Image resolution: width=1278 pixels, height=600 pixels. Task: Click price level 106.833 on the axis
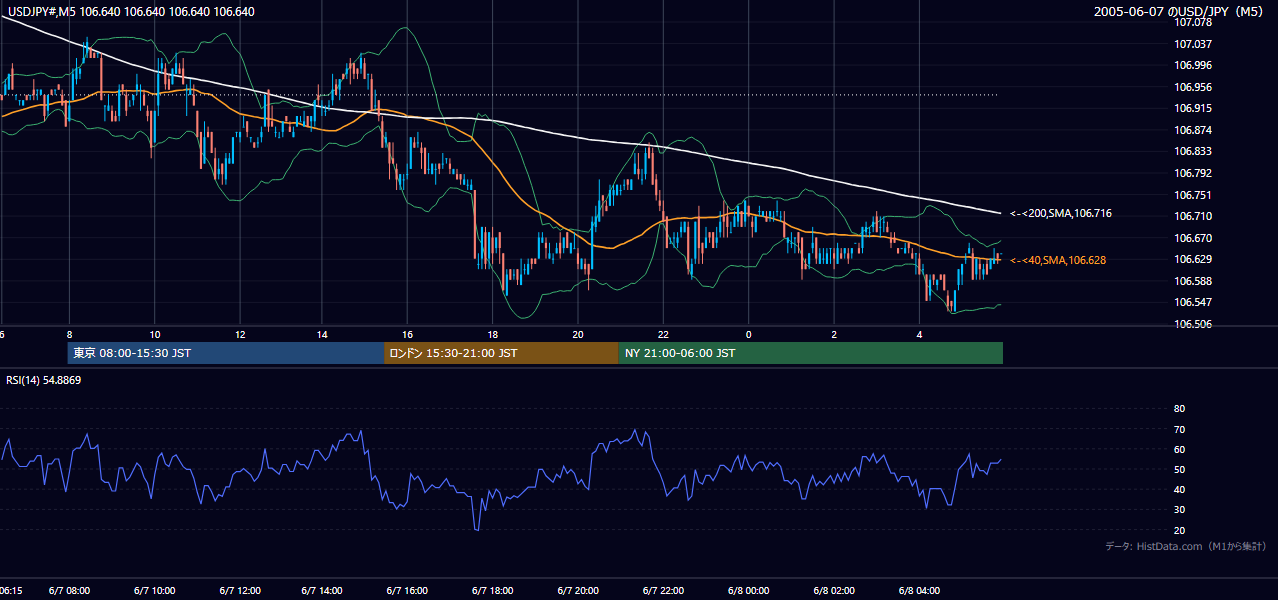click(1192, 151)
